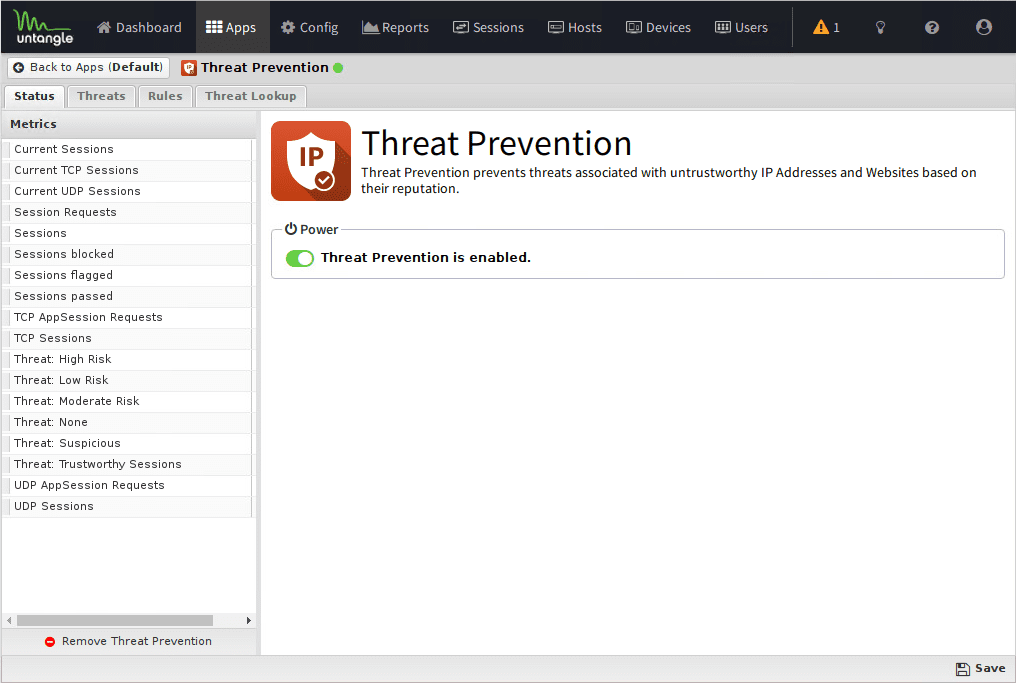
Task: Go to Config settings
Action: pyautogui.click(x=310, y=27)
